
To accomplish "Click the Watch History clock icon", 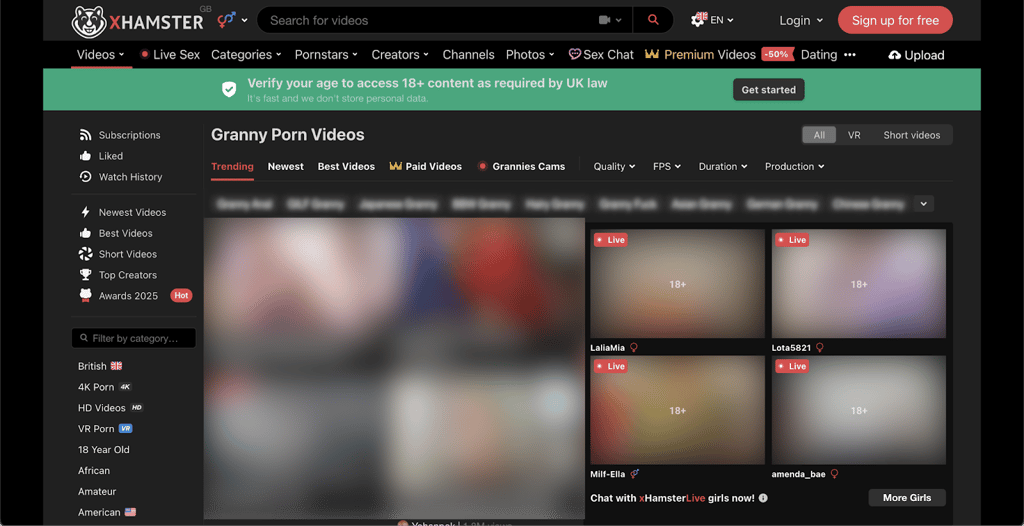I will (85, 177).
